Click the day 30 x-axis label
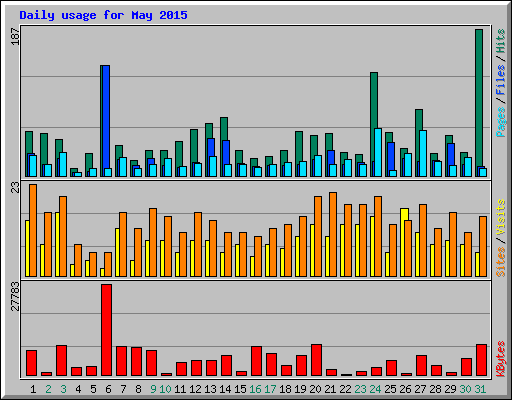 465,389
